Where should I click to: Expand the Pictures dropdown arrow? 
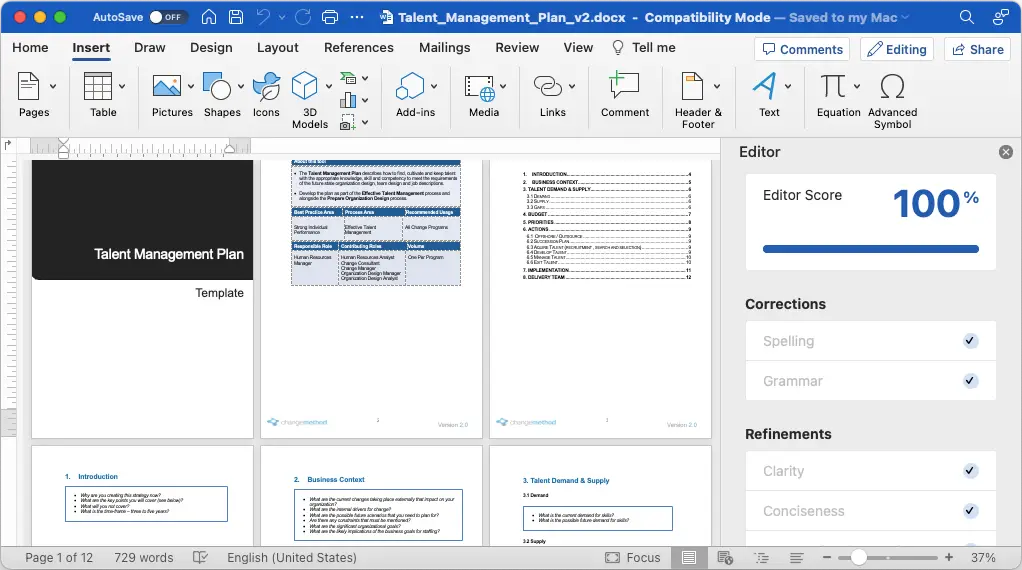coord(191,86)
